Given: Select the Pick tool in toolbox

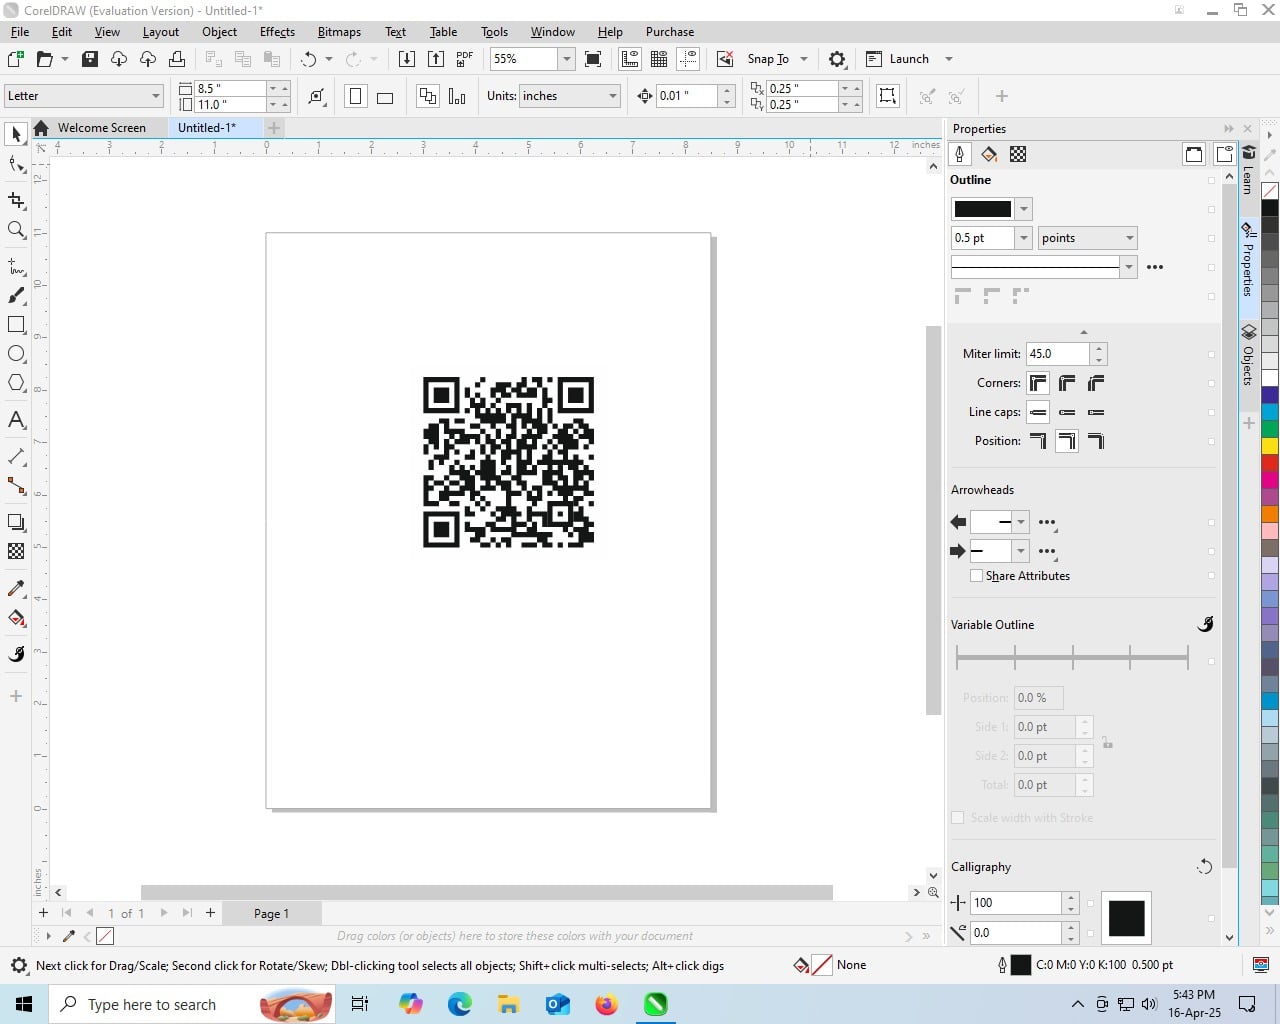Looking at the screenshot, I should tap(16, 134).
